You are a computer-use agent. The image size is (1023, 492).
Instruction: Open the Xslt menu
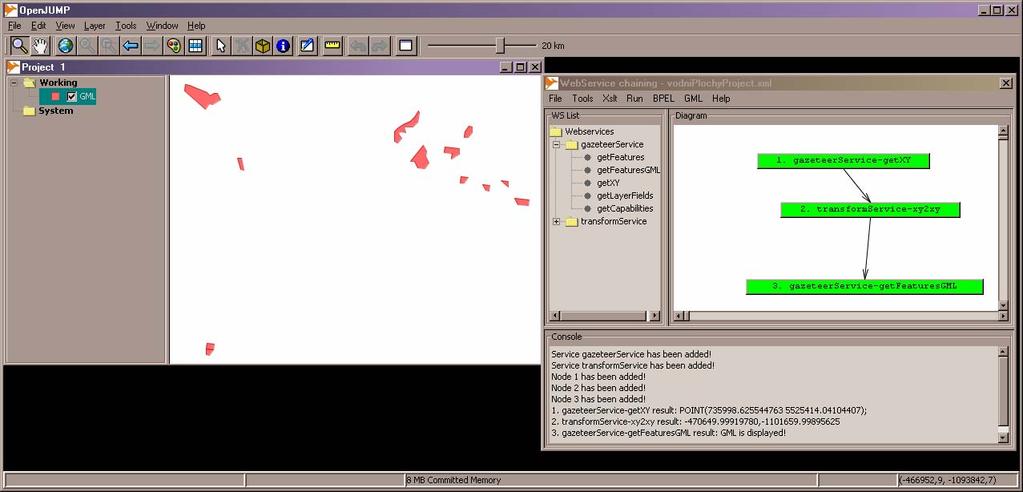(610, 99)
